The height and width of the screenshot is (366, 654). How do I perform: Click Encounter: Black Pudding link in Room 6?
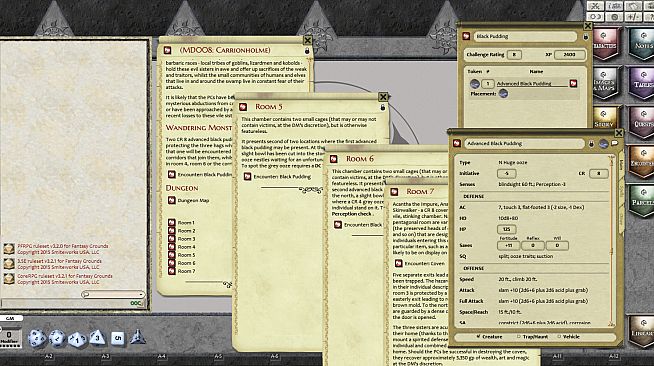pos(363,225)
